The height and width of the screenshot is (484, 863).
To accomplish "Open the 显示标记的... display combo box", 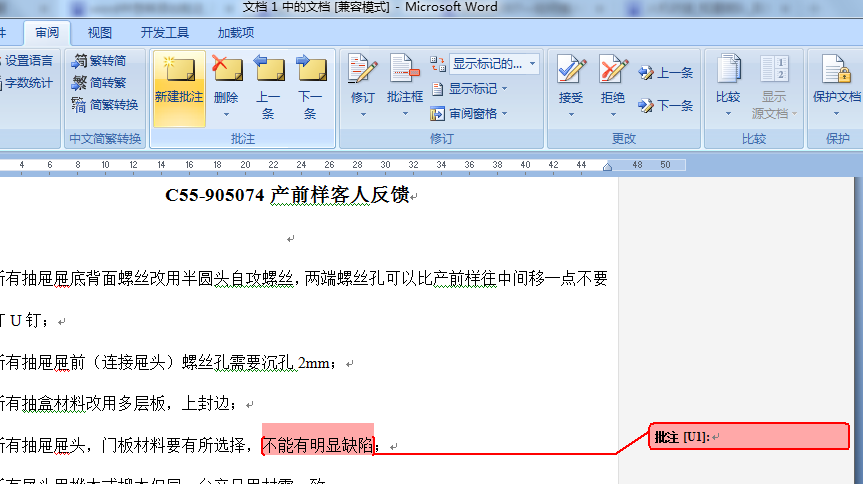I will (494, 64).
